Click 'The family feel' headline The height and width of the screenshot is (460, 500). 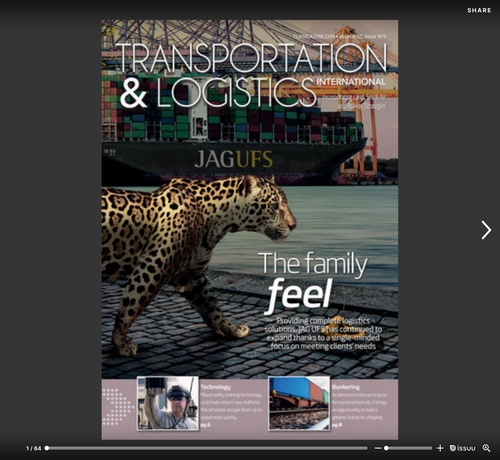[x=313, y=283]
